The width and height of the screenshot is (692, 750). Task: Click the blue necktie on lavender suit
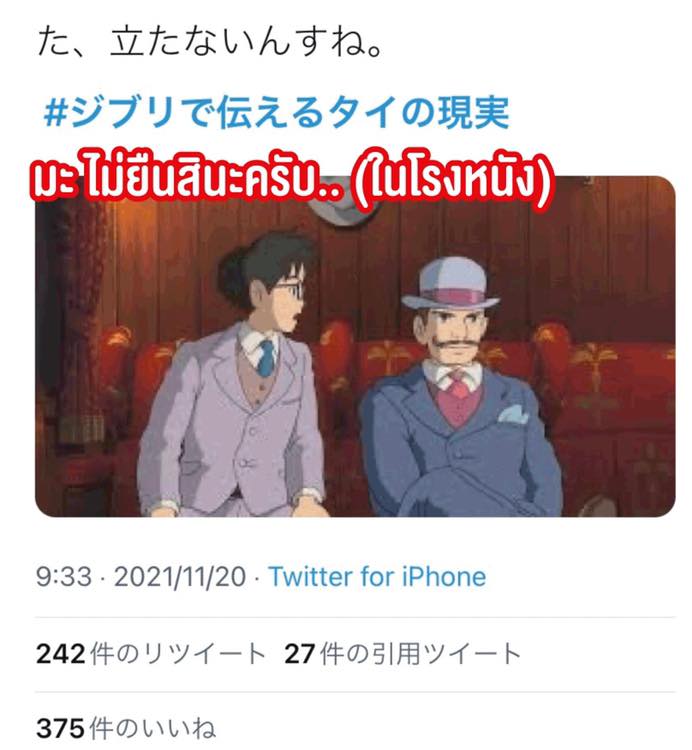click(266, 358)
